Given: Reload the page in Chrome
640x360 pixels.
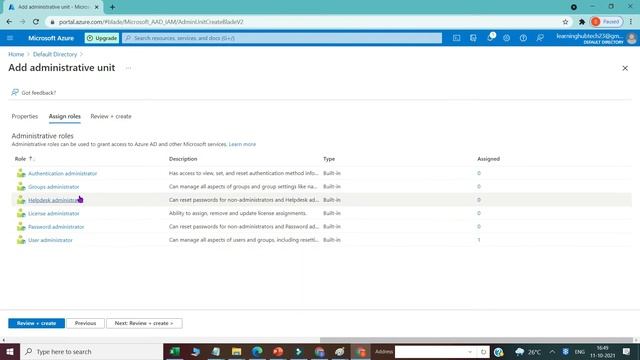Looking at the screenshot, I should pyautogui.click(x=36, y=22).
